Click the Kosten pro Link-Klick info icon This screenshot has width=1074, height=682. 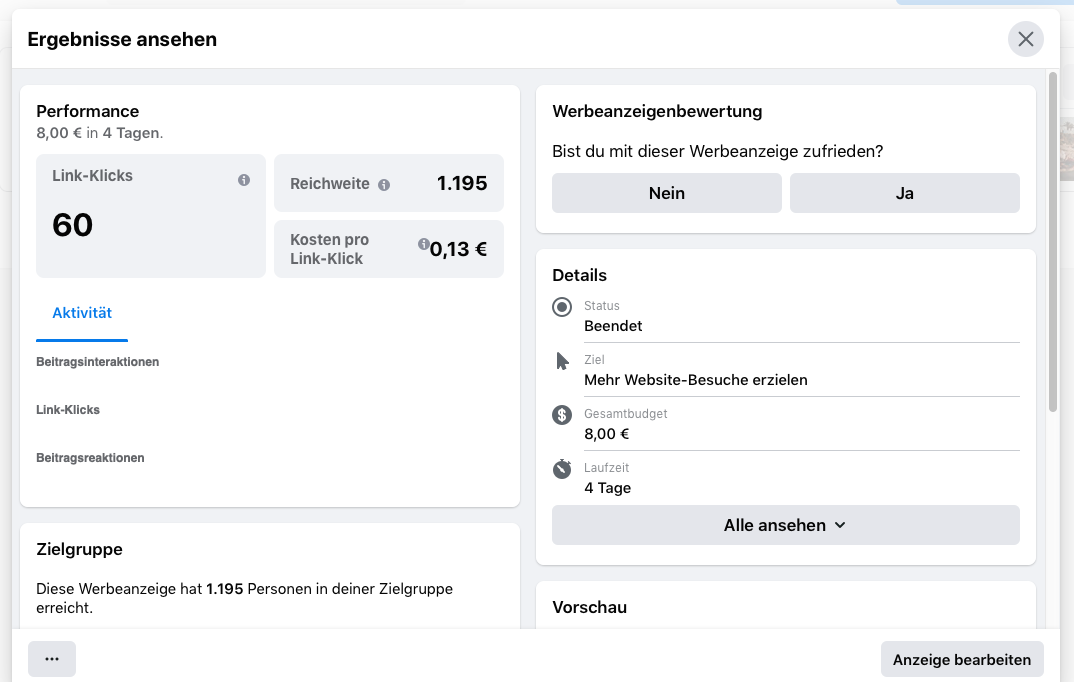(424, 244)
